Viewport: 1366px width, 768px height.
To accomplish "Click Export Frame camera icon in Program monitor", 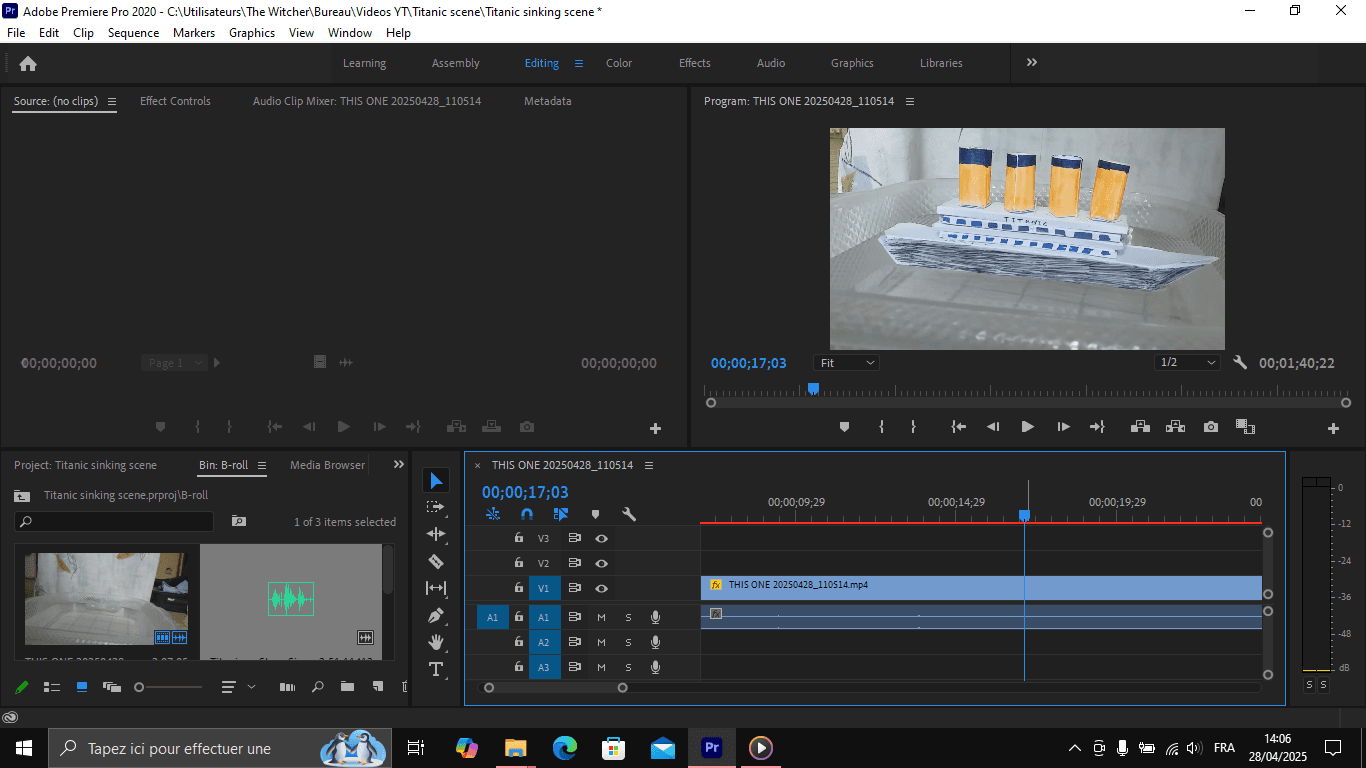I will (x=1211, y=427).
